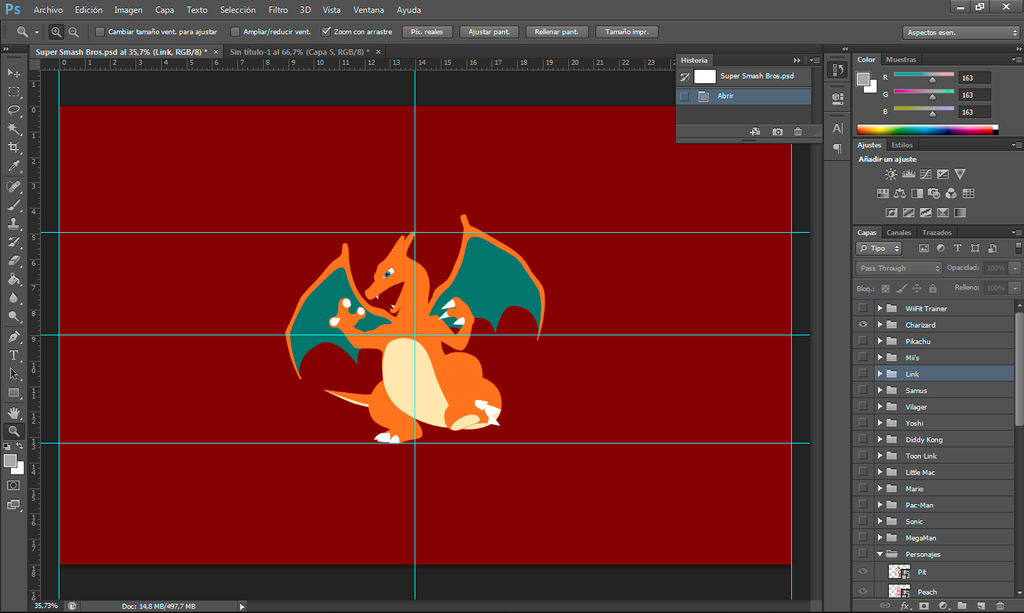Select the Lasso tool
The image size is (1024, 613).
pyautogui.click(x=13, y=110)
